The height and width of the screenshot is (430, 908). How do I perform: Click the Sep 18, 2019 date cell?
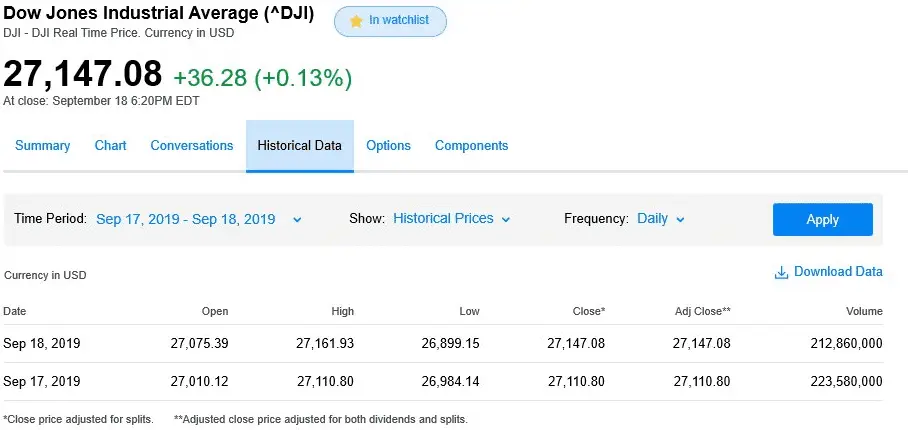click(x=42, y=343)
